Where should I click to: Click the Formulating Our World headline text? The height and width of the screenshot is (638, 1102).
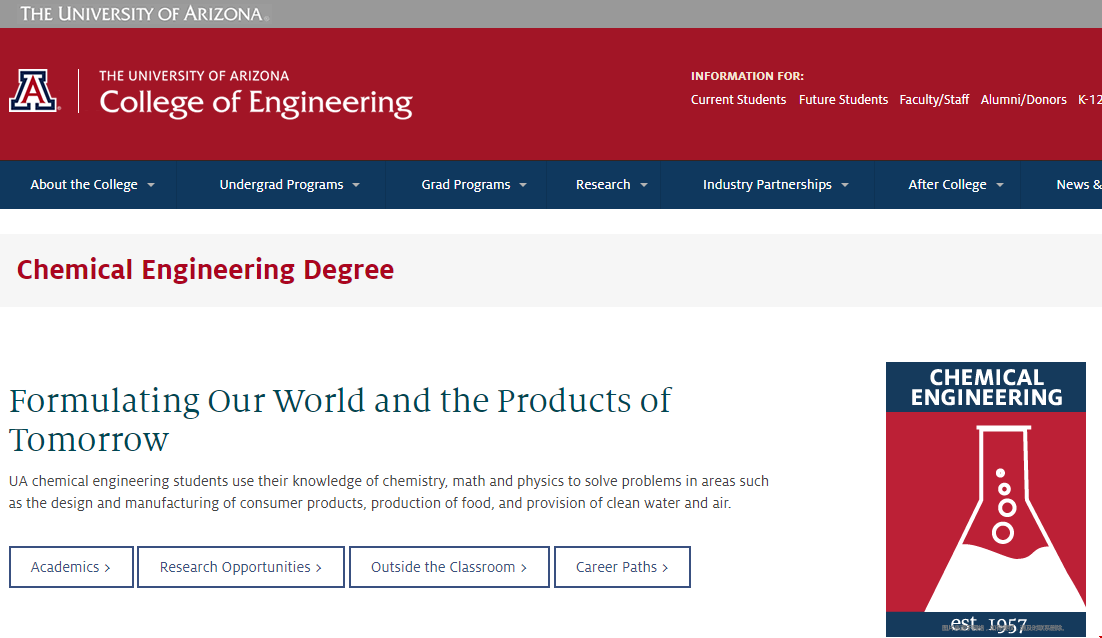339,420
